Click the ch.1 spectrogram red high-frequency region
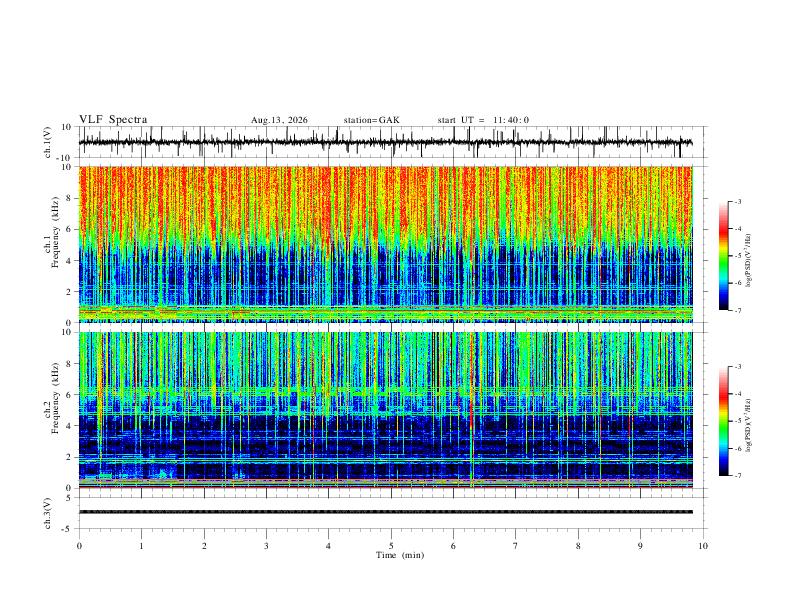 coord(386,202)
